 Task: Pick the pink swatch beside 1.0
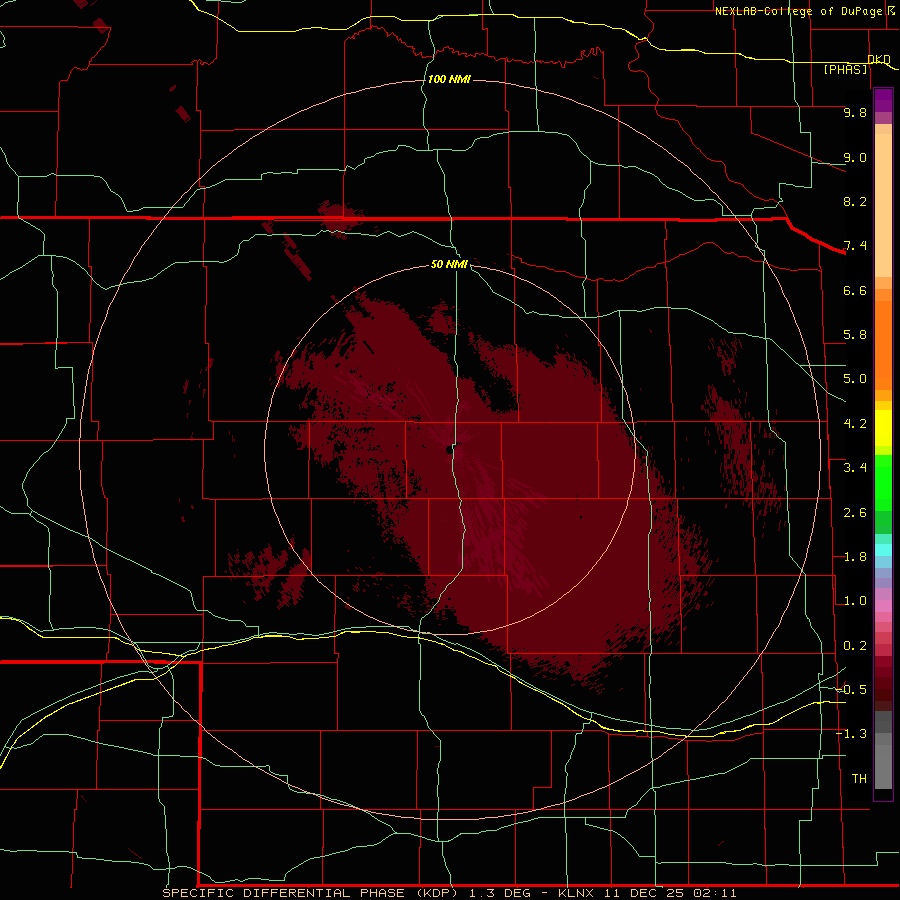click(x=883, y=606)
